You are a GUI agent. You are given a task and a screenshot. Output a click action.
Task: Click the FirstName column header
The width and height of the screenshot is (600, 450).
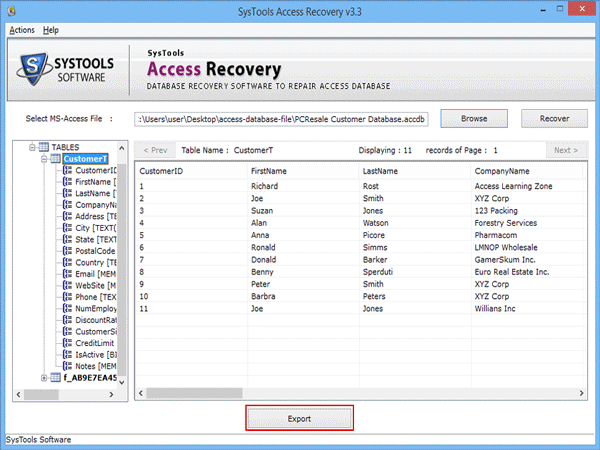point(303,171)
